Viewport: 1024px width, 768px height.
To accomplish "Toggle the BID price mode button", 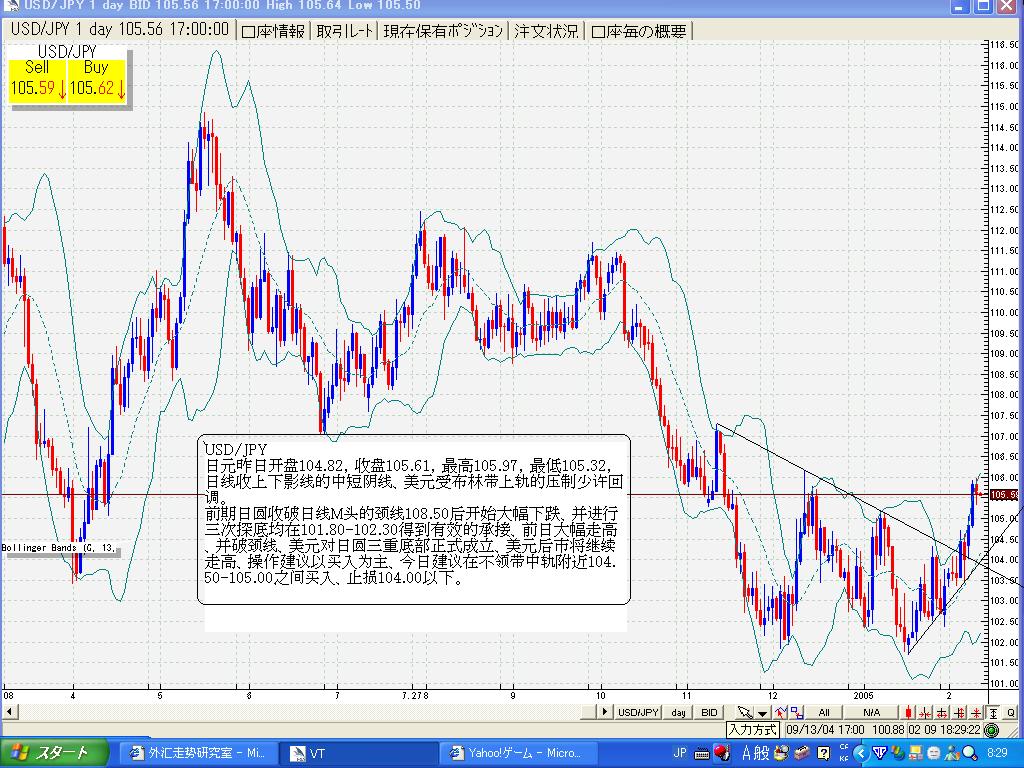I will pos(709,712).
